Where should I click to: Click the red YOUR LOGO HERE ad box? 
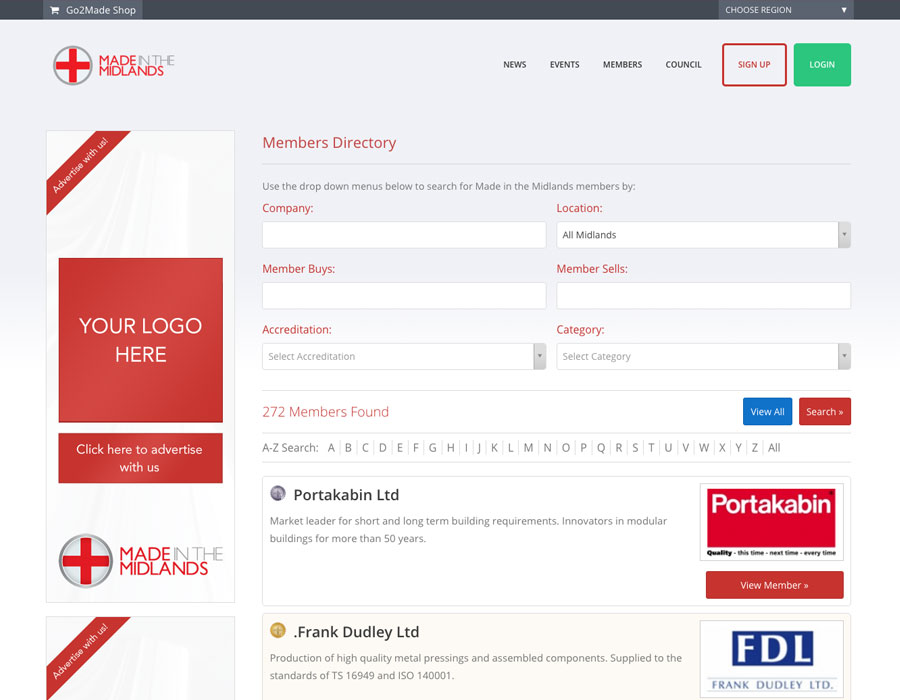(140, 340)
